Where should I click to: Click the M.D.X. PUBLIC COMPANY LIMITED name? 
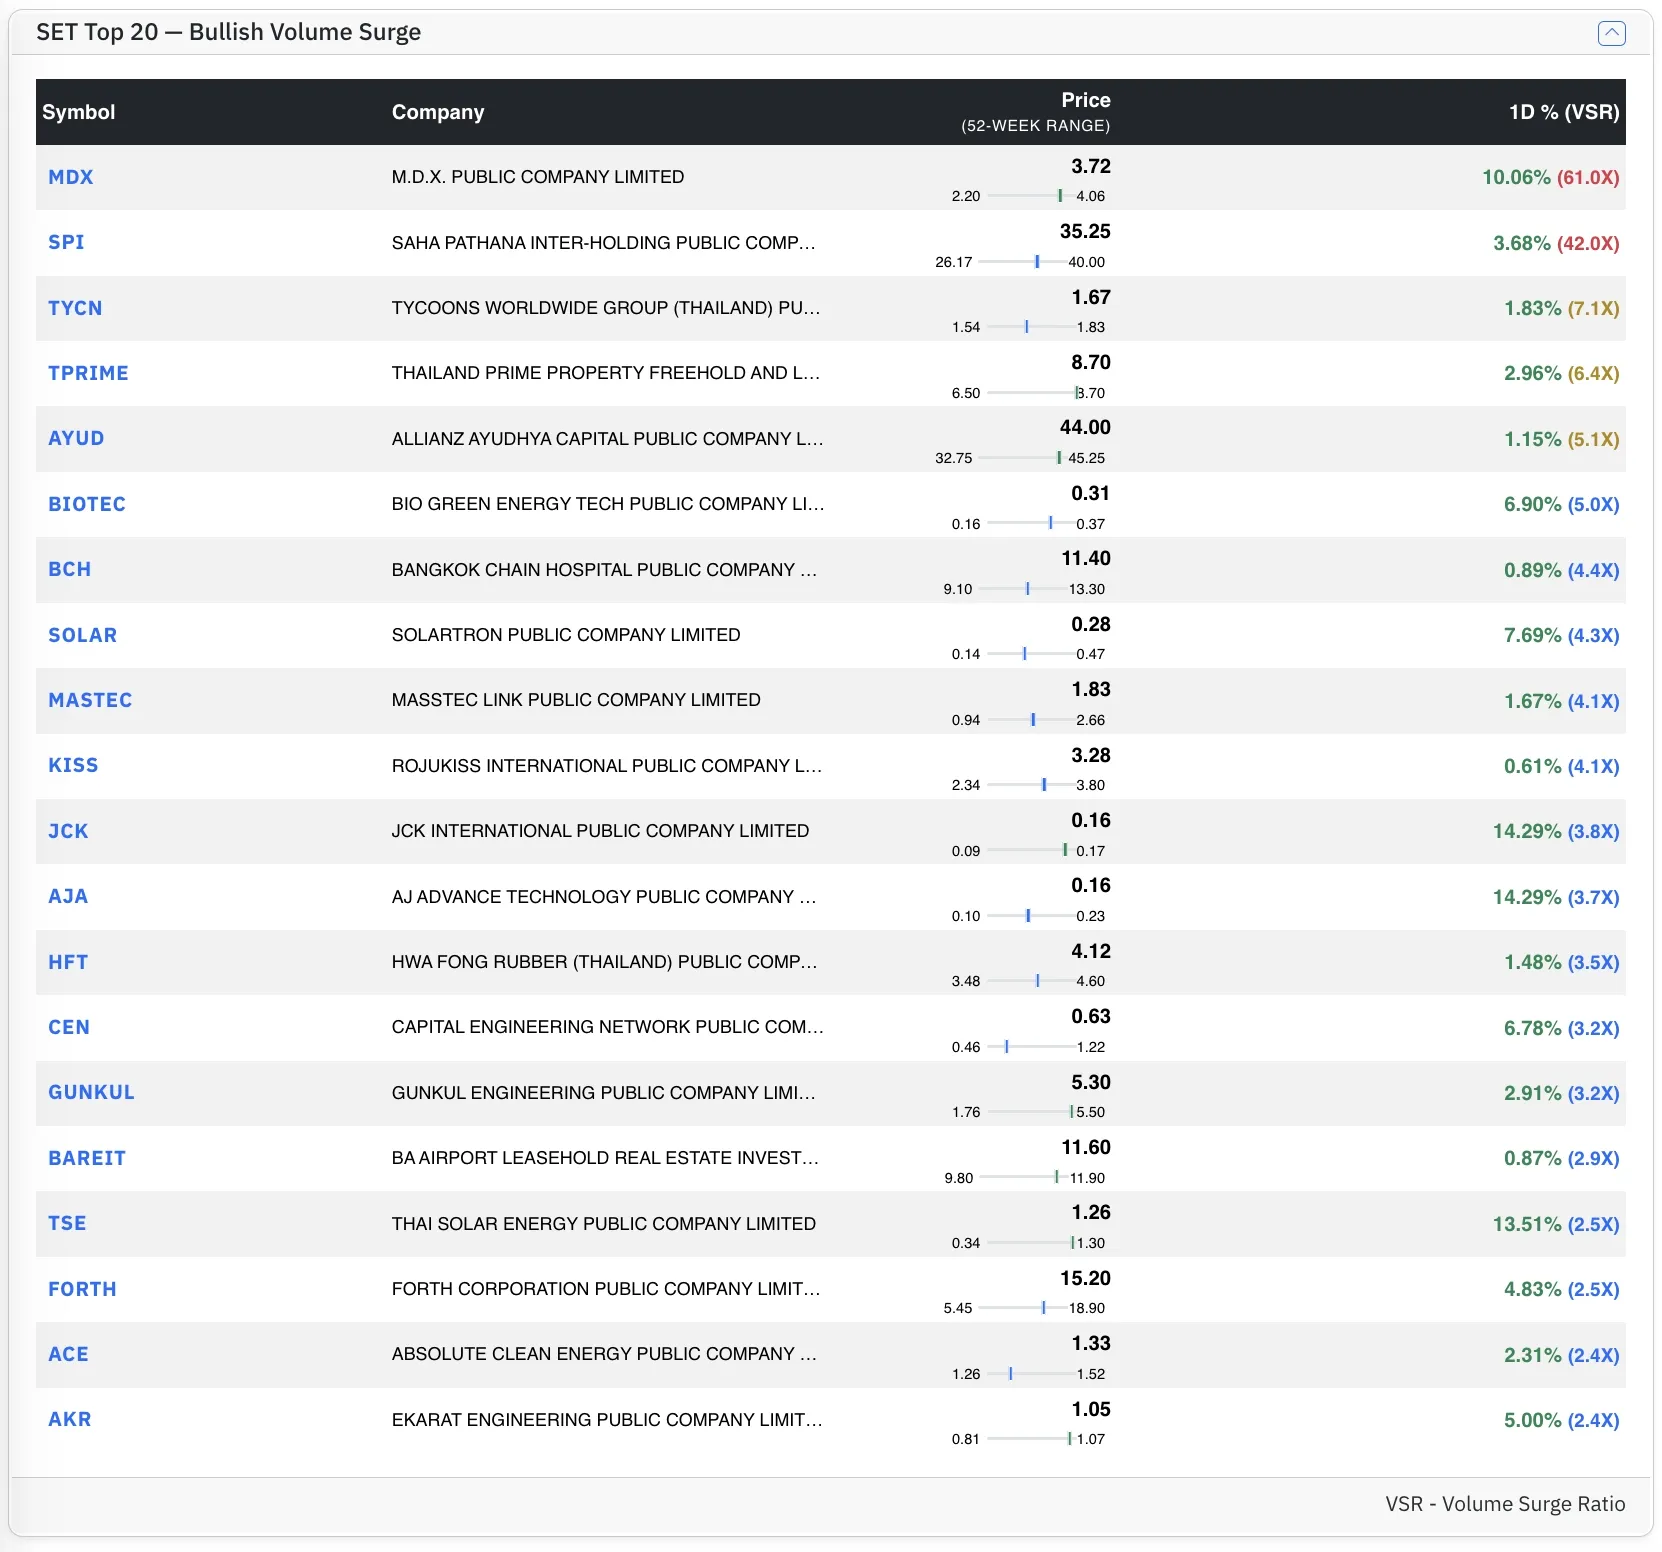[x=538, y=177]
